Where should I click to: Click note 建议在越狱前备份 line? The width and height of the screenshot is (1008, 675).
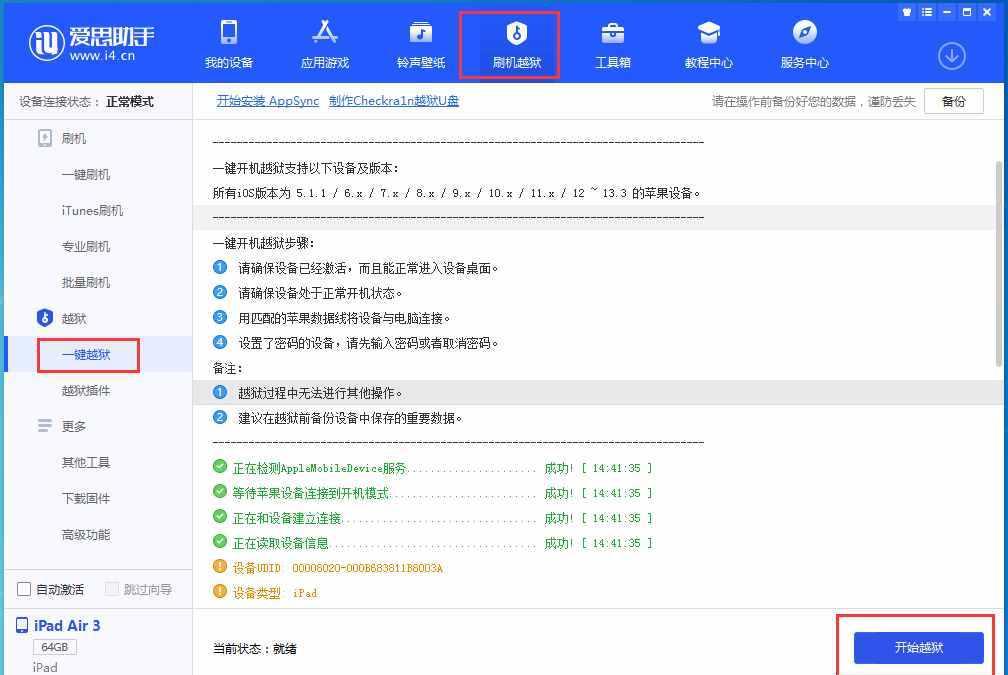[x=338, y=418]
